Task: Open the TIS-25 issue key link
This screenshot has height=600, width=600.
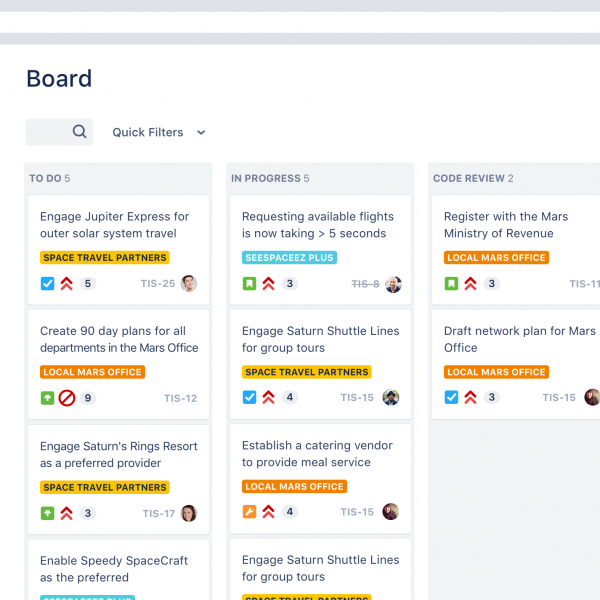Action: point(158,284)
